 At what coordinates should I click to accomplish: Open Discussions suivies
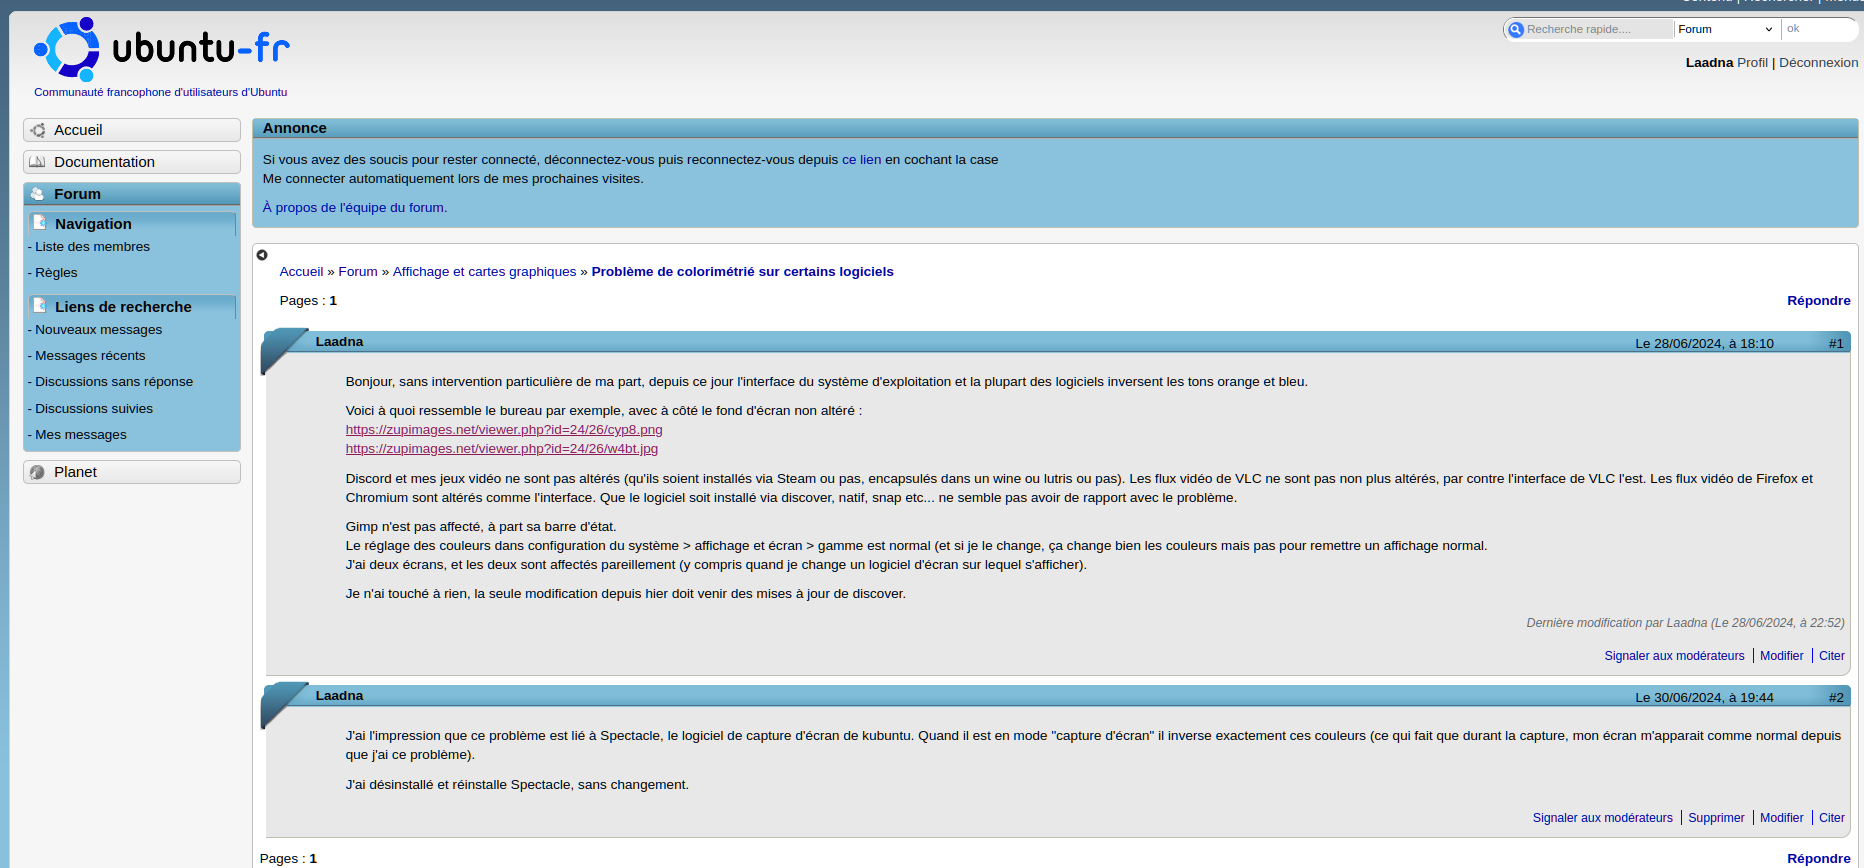coord(94,409)
